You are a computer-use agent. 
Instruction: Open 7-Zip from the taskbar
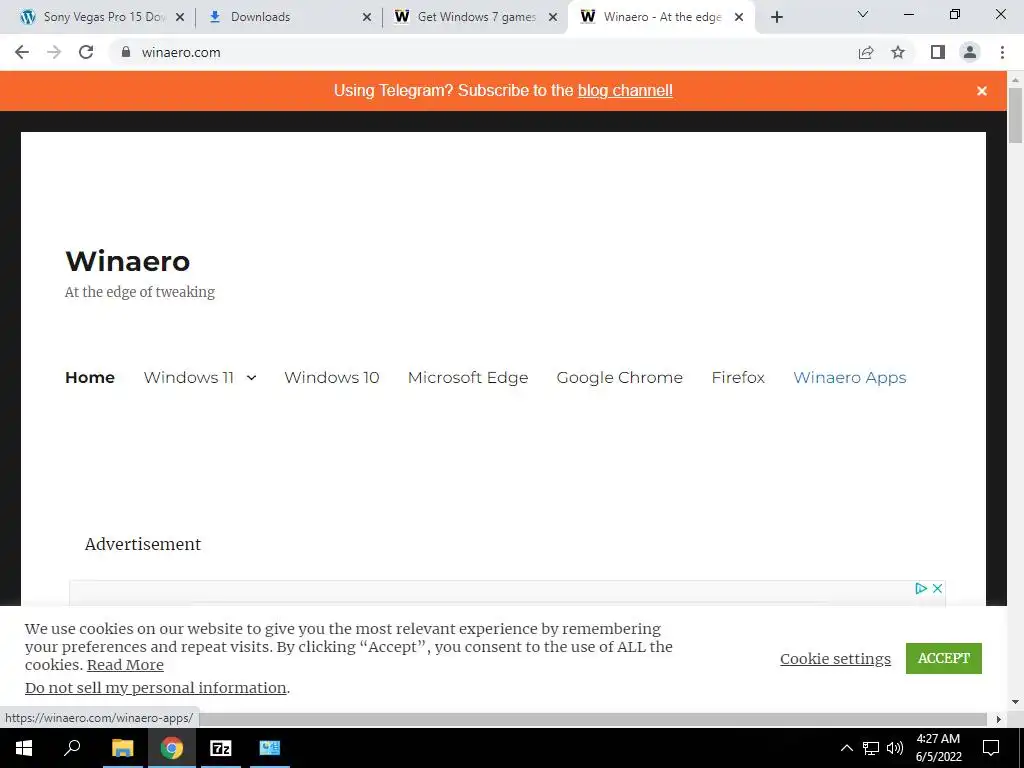[x=221, y=748]
